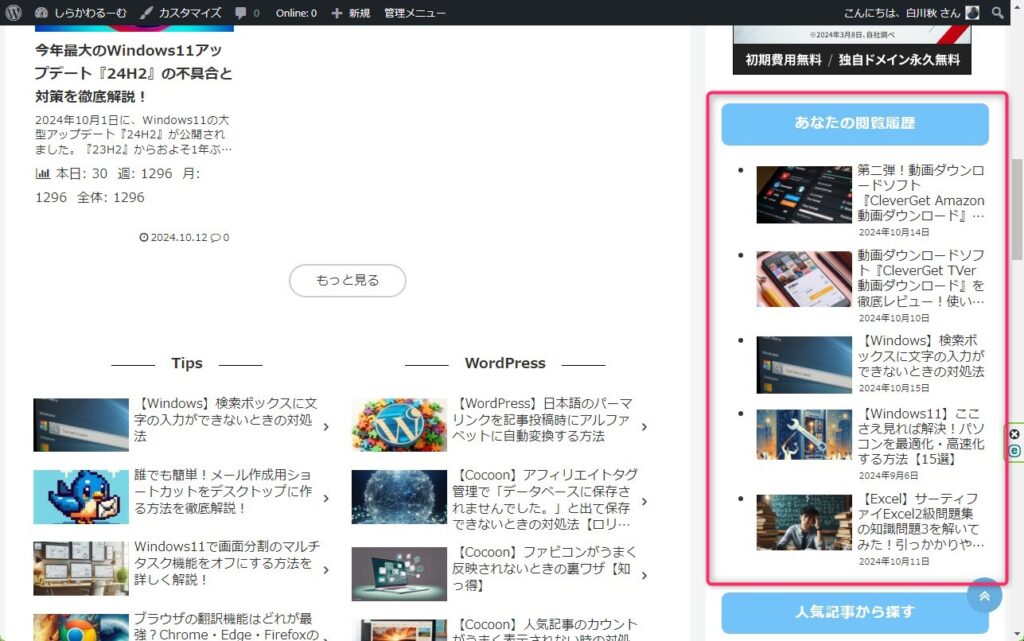Screen dimensions: 1024x641
Task: Click the user avatar icon for 白川秋
Action: coord(972,13)
